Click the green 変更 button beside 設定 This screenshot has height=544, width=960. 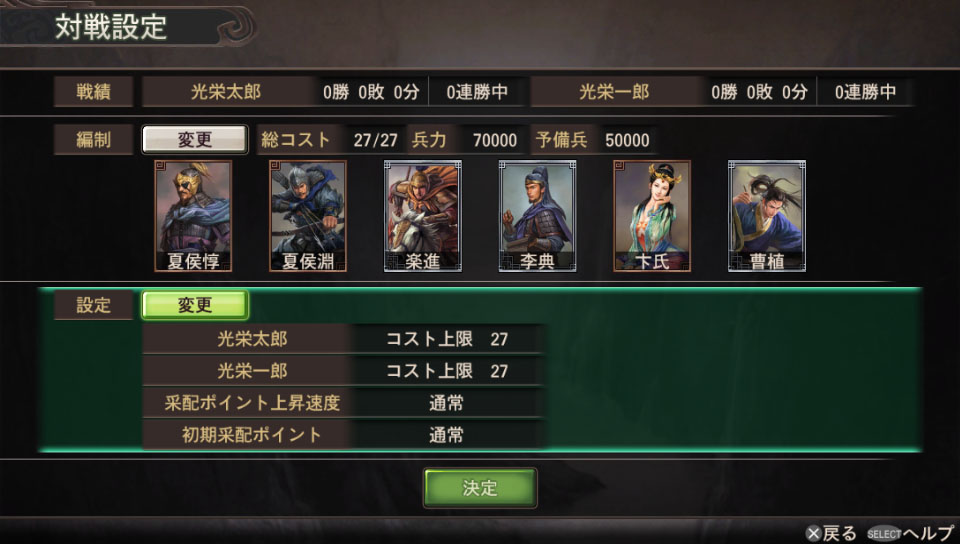coord(195,305)
